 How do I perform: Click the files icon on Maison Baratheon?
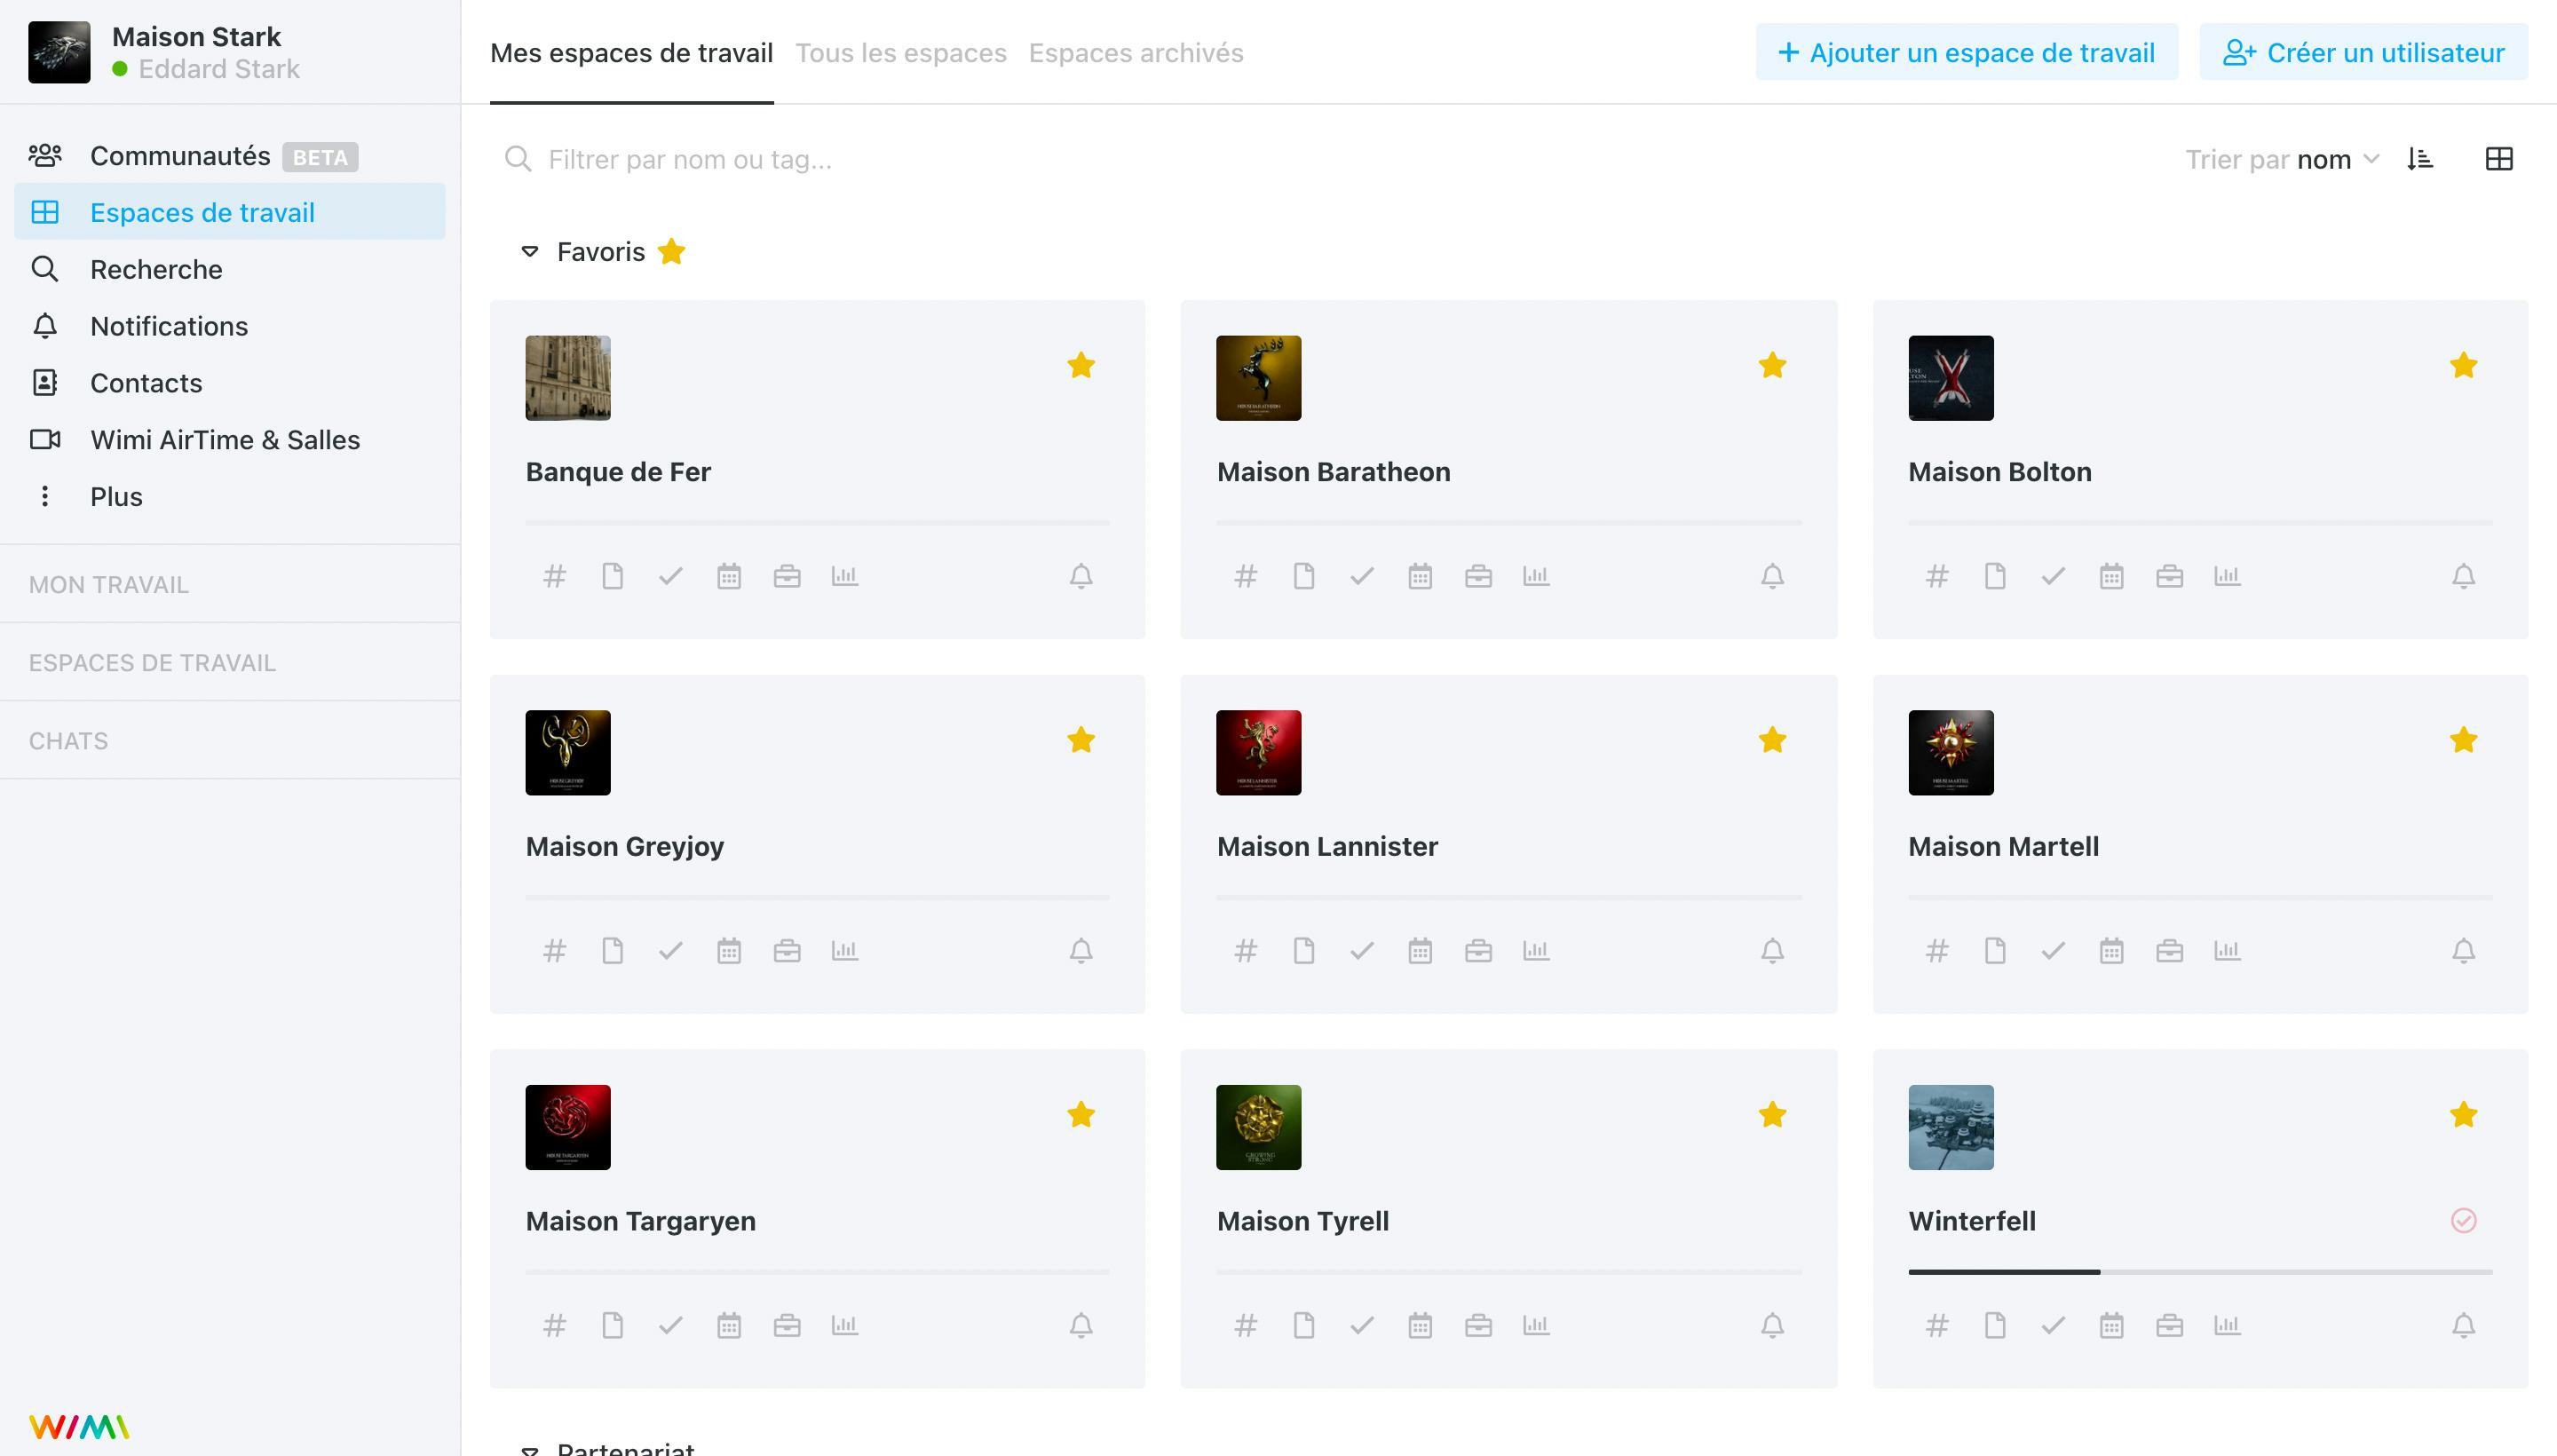tap(1303, 576)
